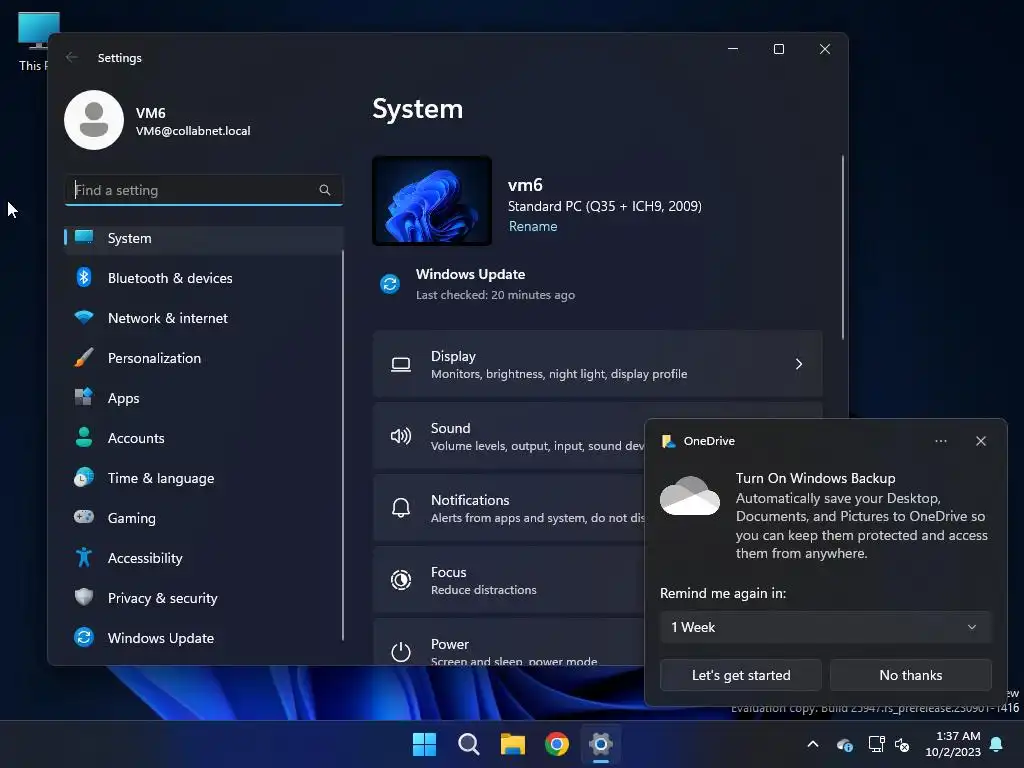Open the Windows Start menu
1024x768 pixels.
(424, 744)
